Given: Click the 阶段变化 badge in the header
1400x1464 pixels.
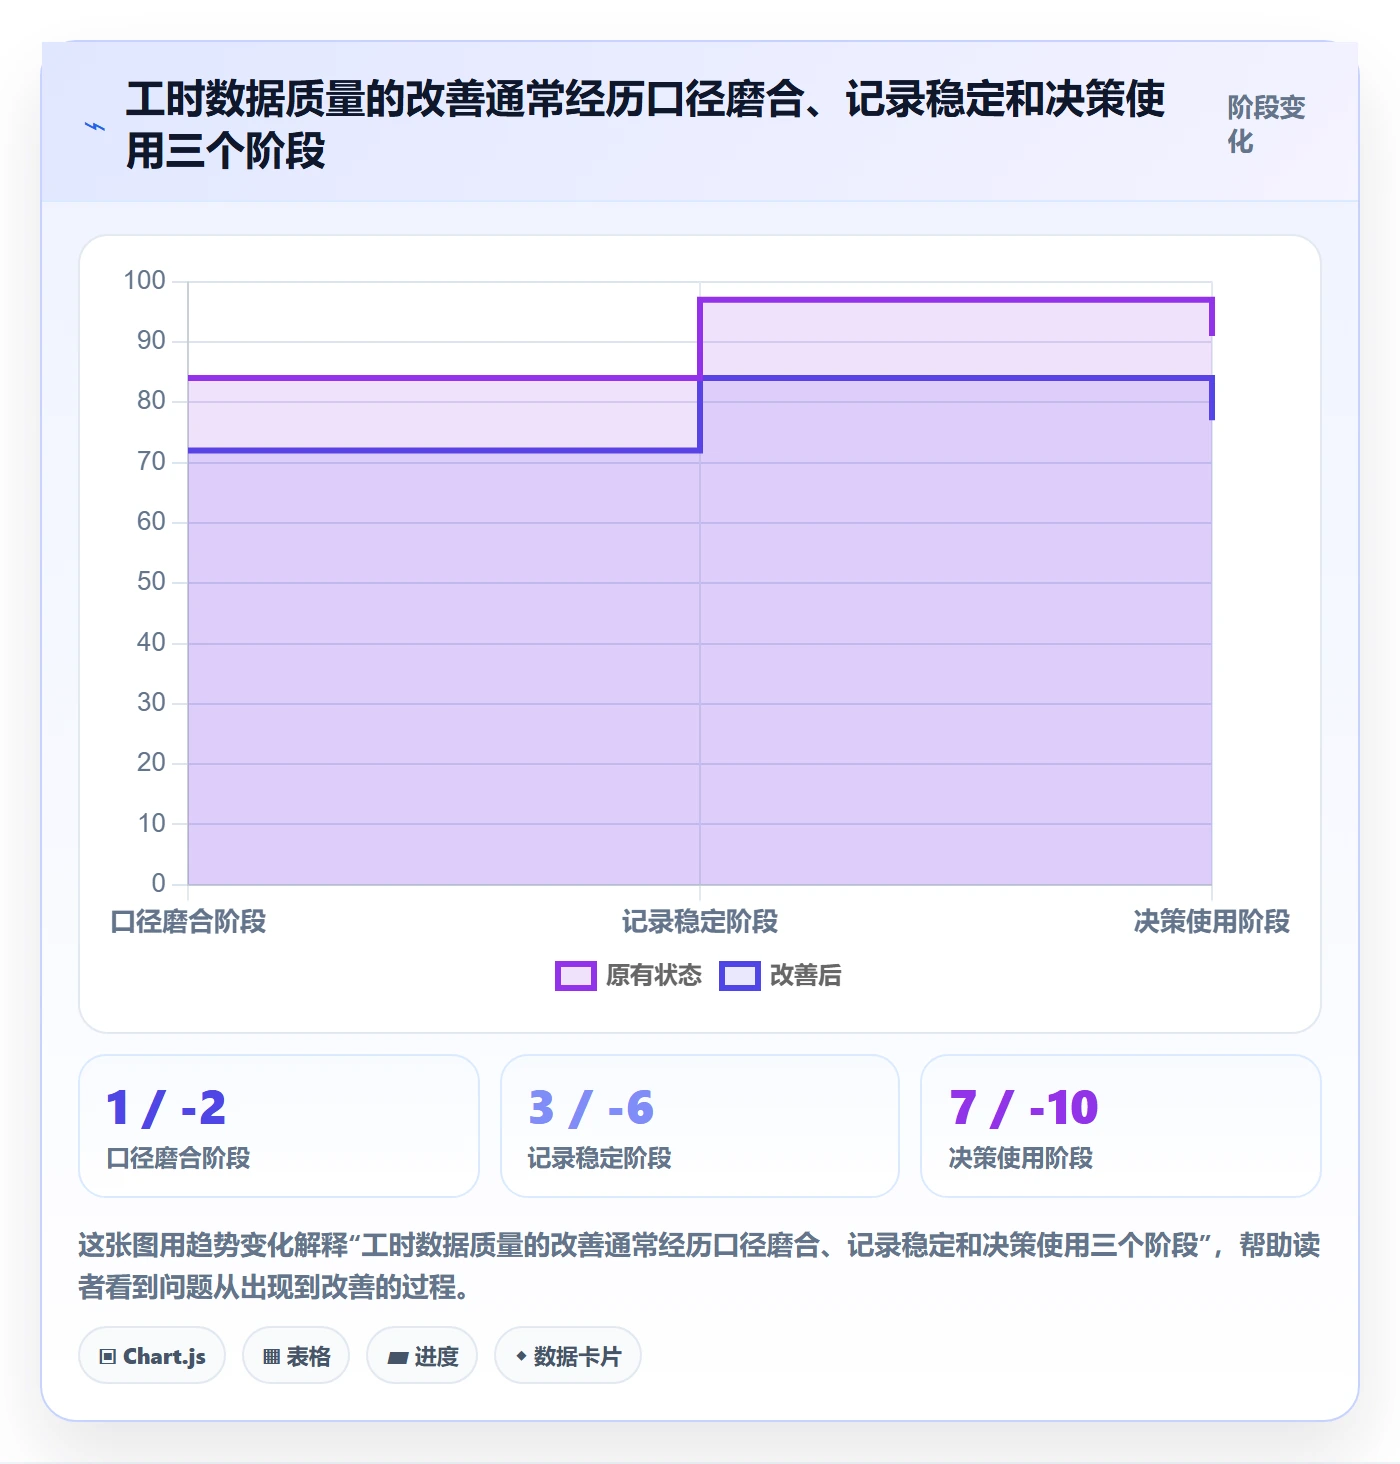Looking at the screenshot, I should click(1267, 125).
